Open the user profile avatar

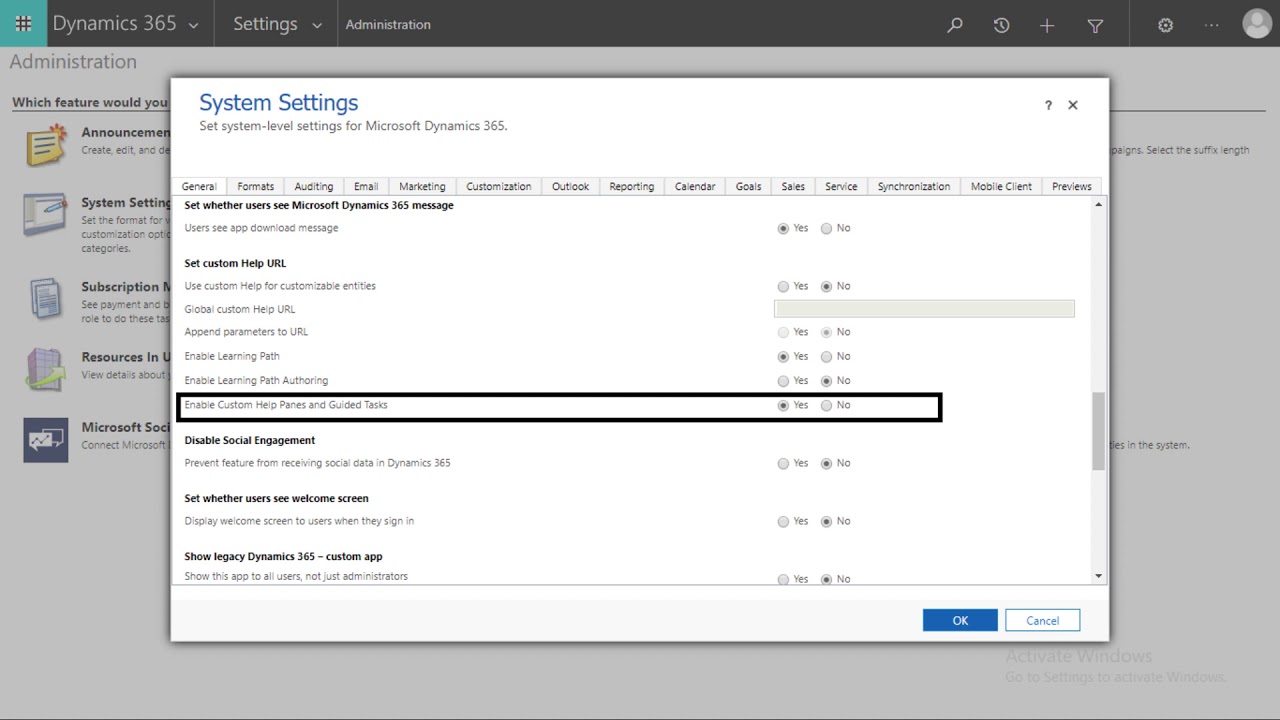click(1257, 24)
